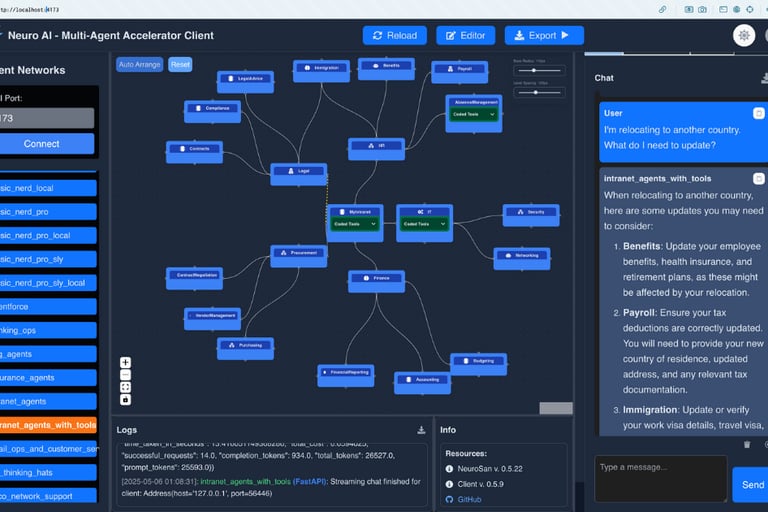Click the Export button
The image size is (768, 512).
click(x=544, y=35)
